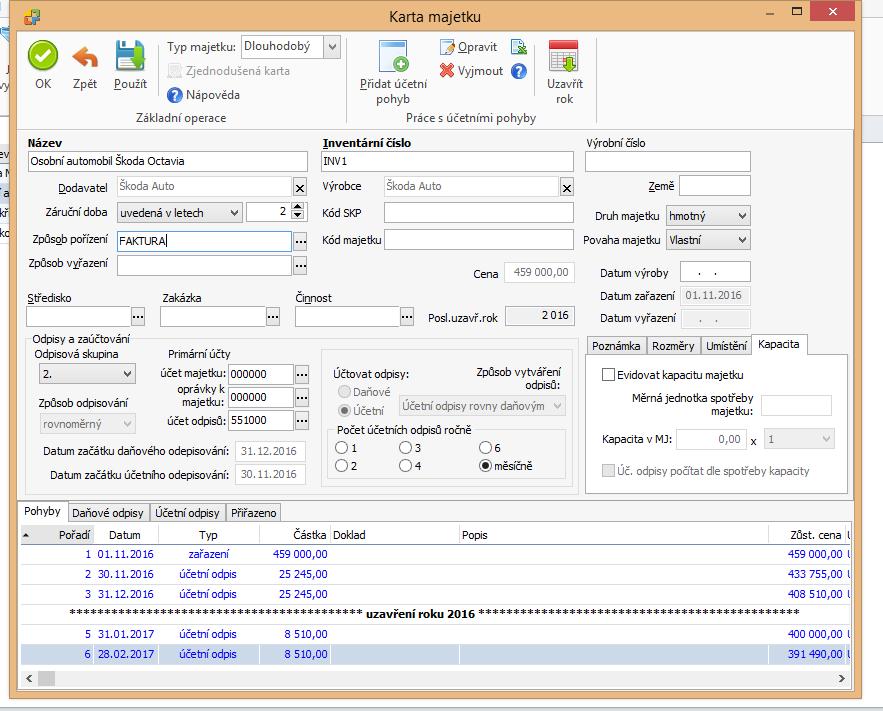The width and height of the screenshot is (883, 711).
Task: Open the Způsob pořízení lookup button
Action: pyautogui.click(x=301, y=242)
